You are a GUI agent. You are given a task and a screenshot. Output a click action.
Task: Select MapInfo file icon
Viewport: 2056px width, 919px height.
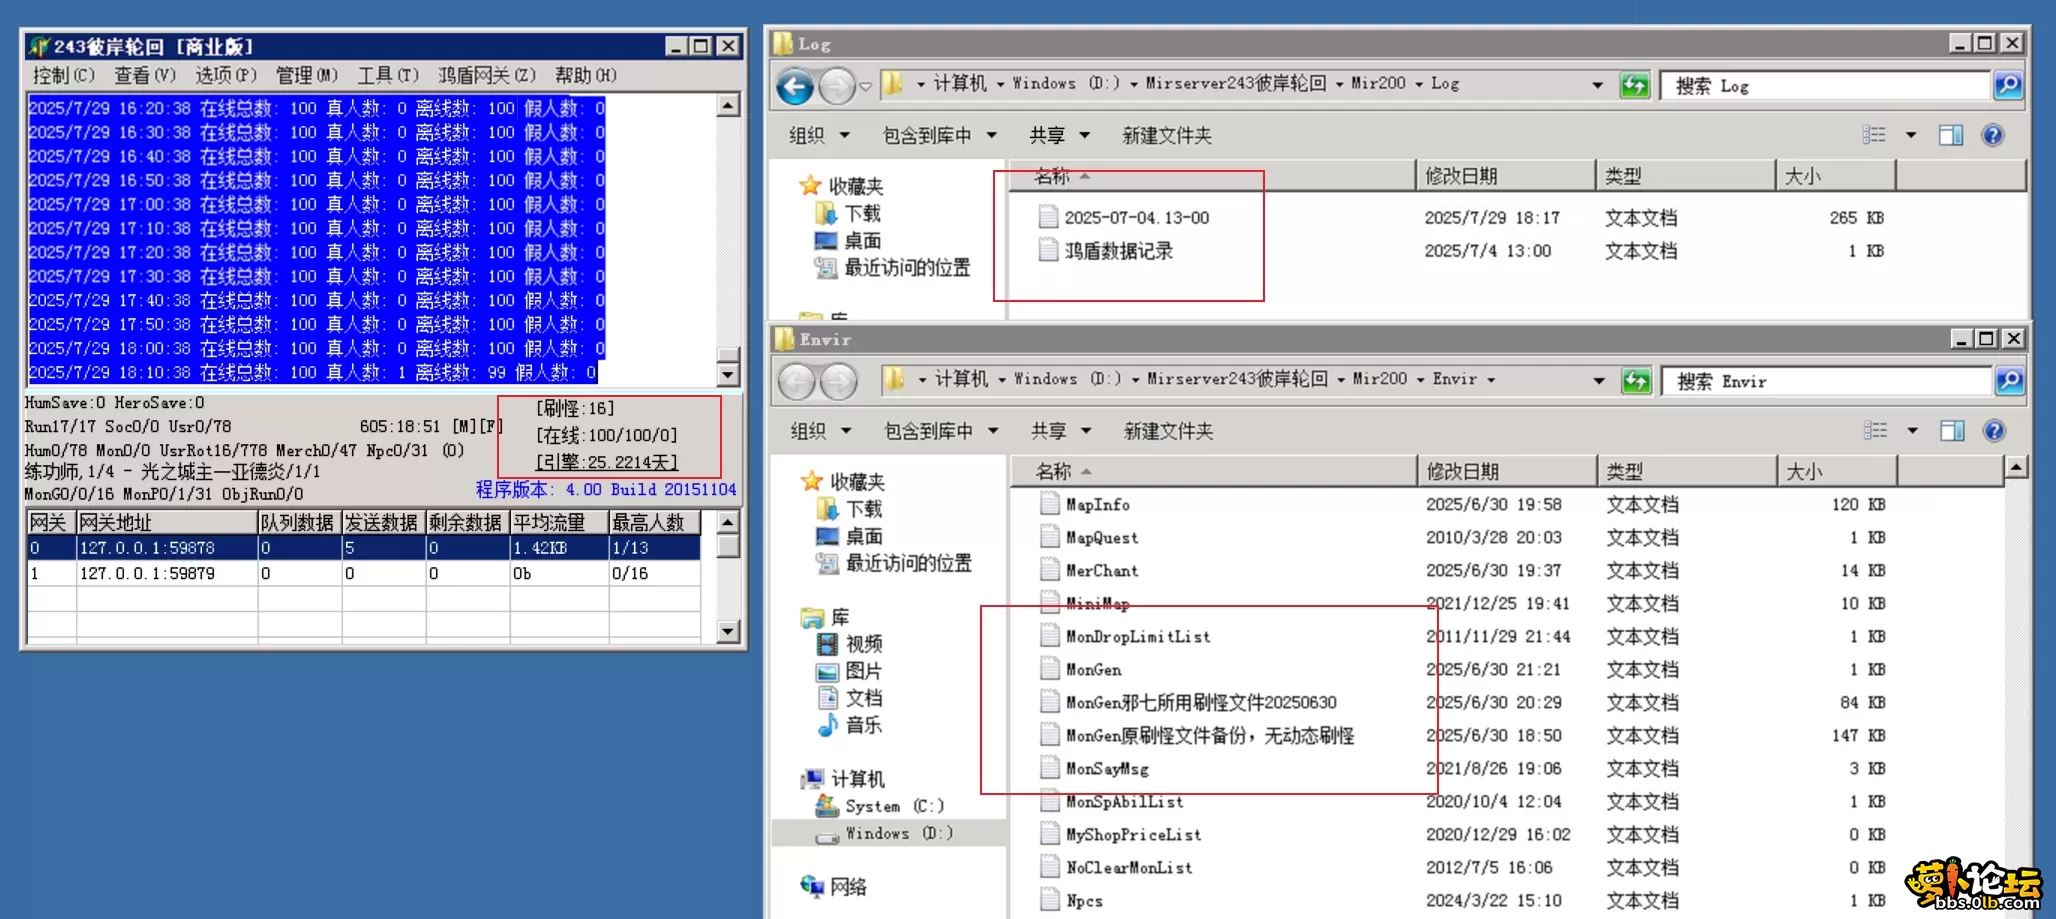point(1049,504)
